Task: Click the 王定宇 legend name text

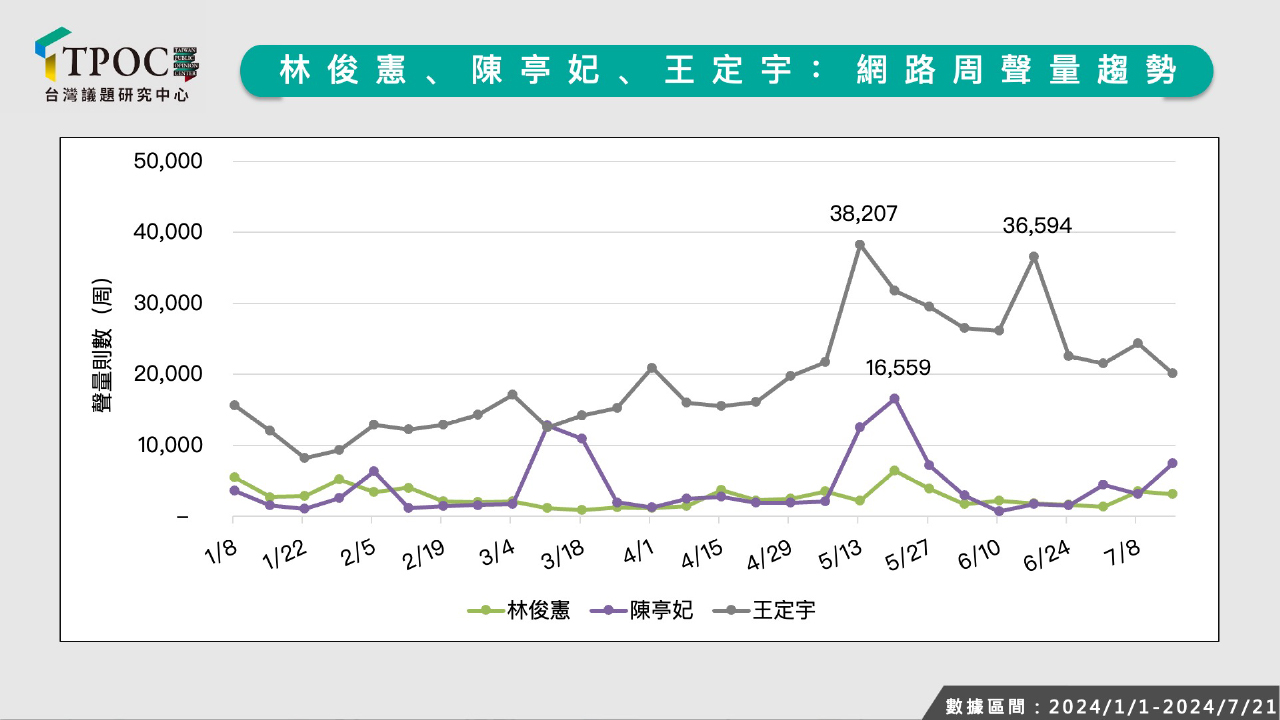Action: pos(784,610)
